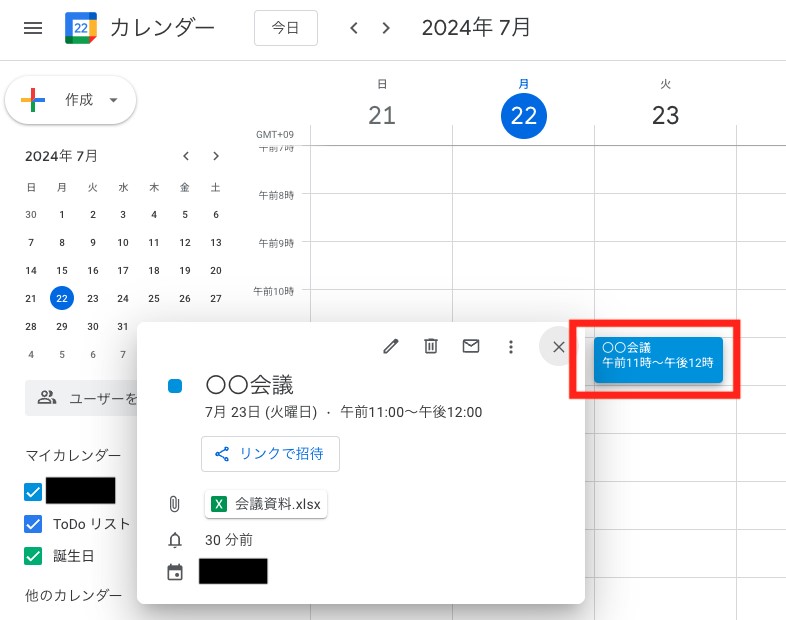Edit the event with pencil icon
786x620 pixels.
[391, 346]
